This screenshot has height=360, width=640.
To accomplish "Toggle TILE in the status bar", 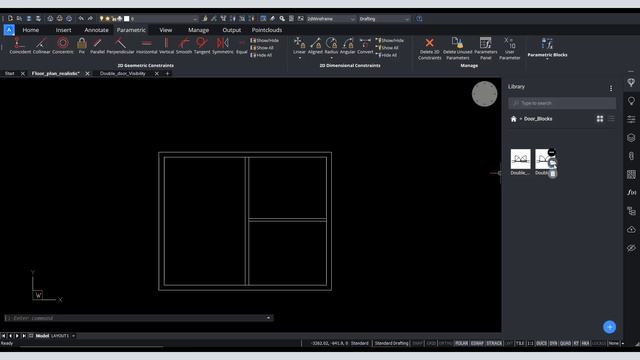I will pos(520,343).
